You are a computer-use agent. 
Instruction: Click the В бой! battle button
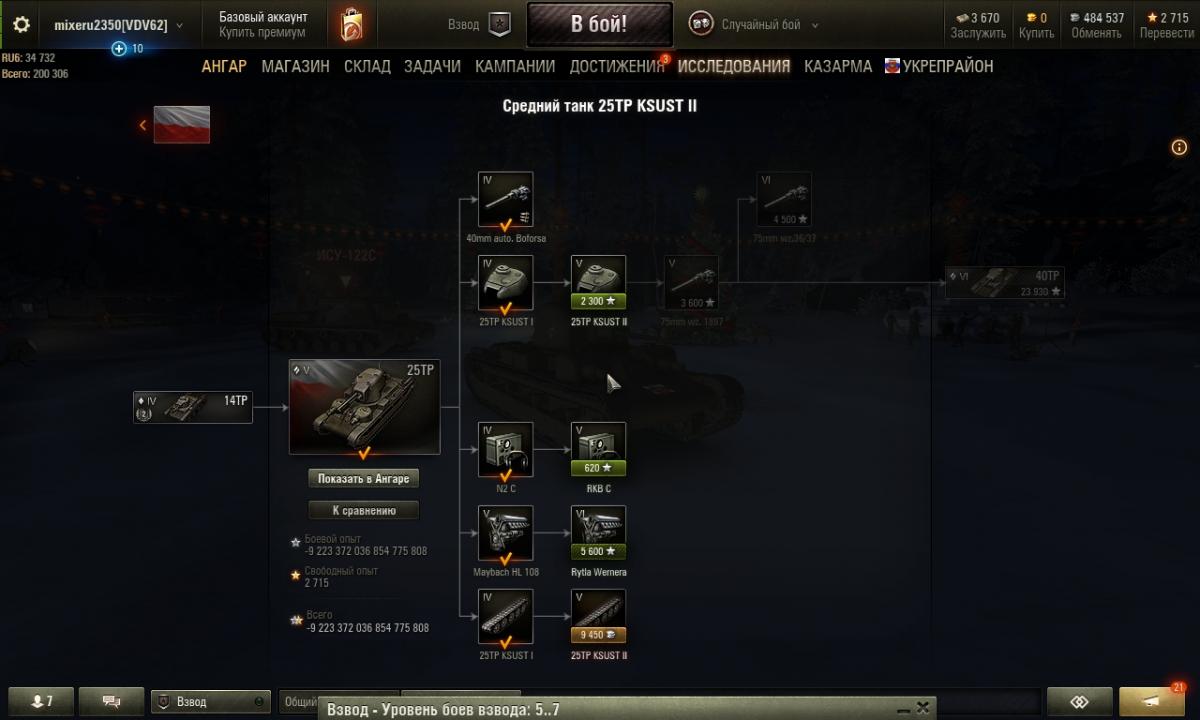599,25
